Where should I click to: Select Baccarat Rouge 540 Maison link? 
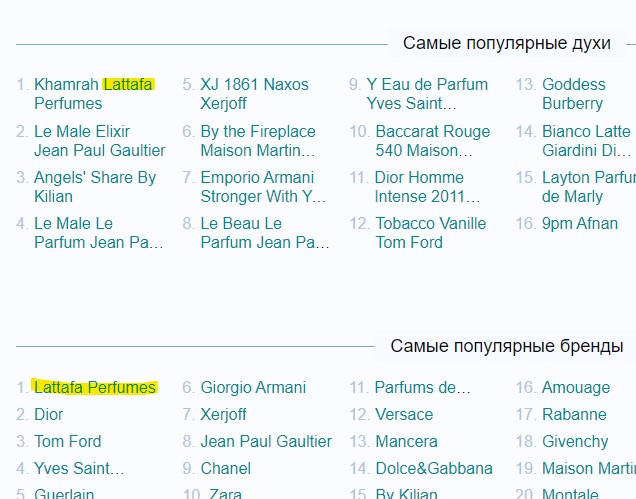[x=433, y=141]
